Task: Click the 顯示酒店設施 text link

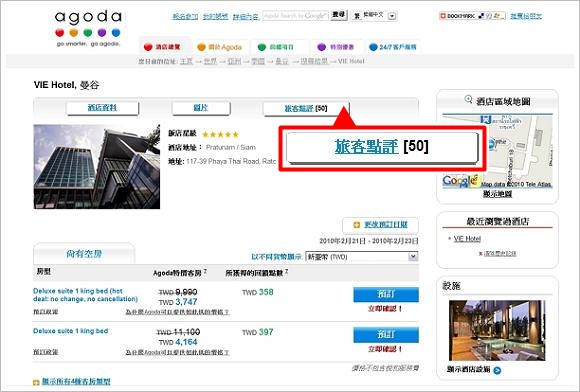Action: (x=469, y=369)
